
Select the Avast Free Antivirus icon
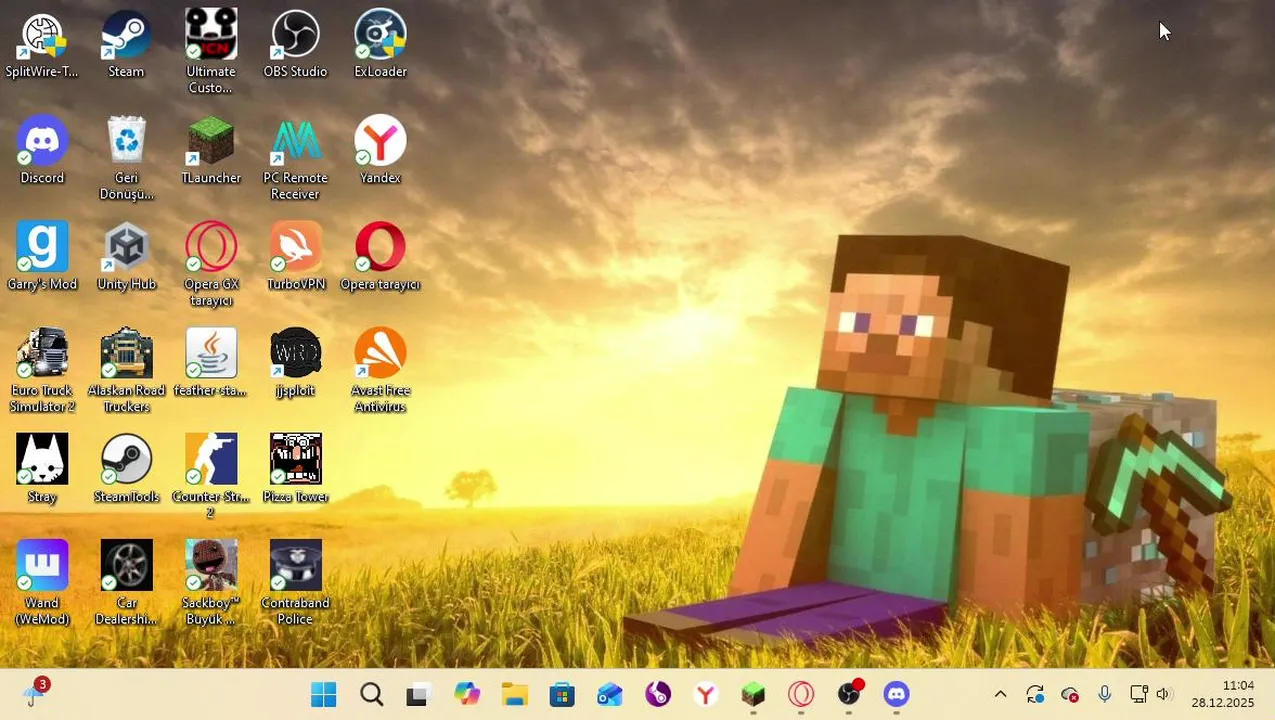click(x=380, y=371)
